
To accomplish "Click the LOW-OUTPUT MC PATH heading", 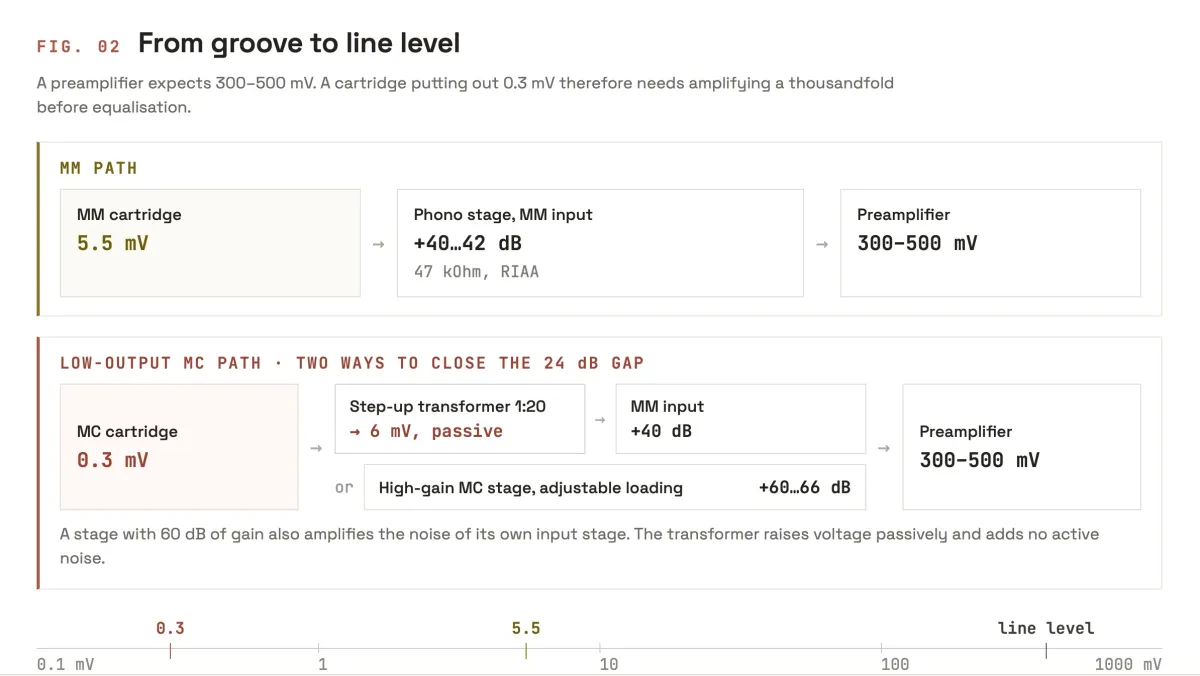I will (x=353, y=363).
